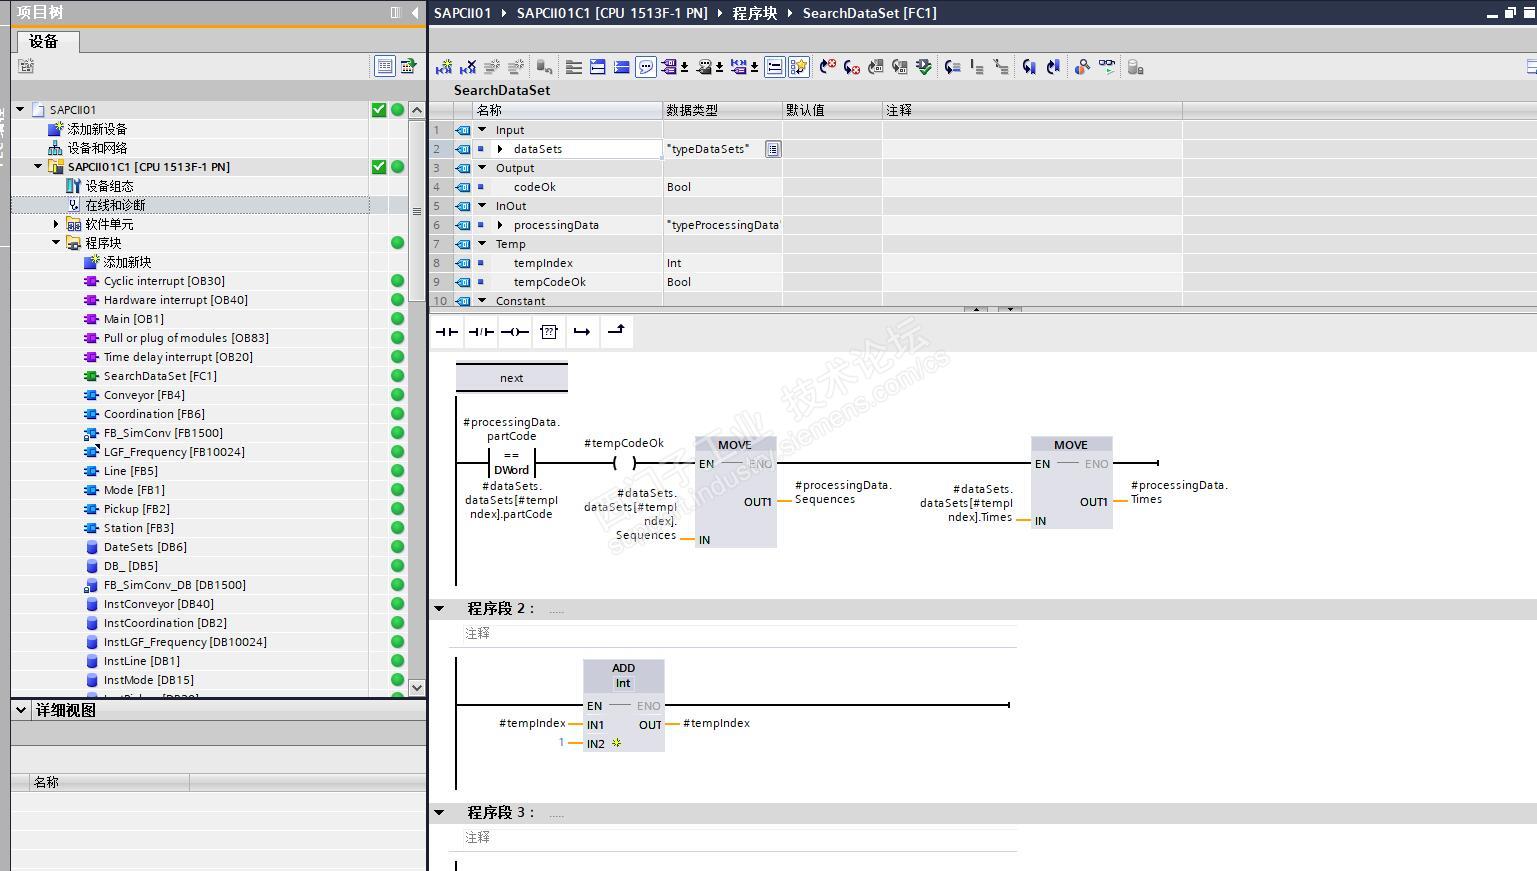The width and height of the screenshot is (1537, 871).
Task: Click project tree scrollbar down arrow
Action: point(417,688)
